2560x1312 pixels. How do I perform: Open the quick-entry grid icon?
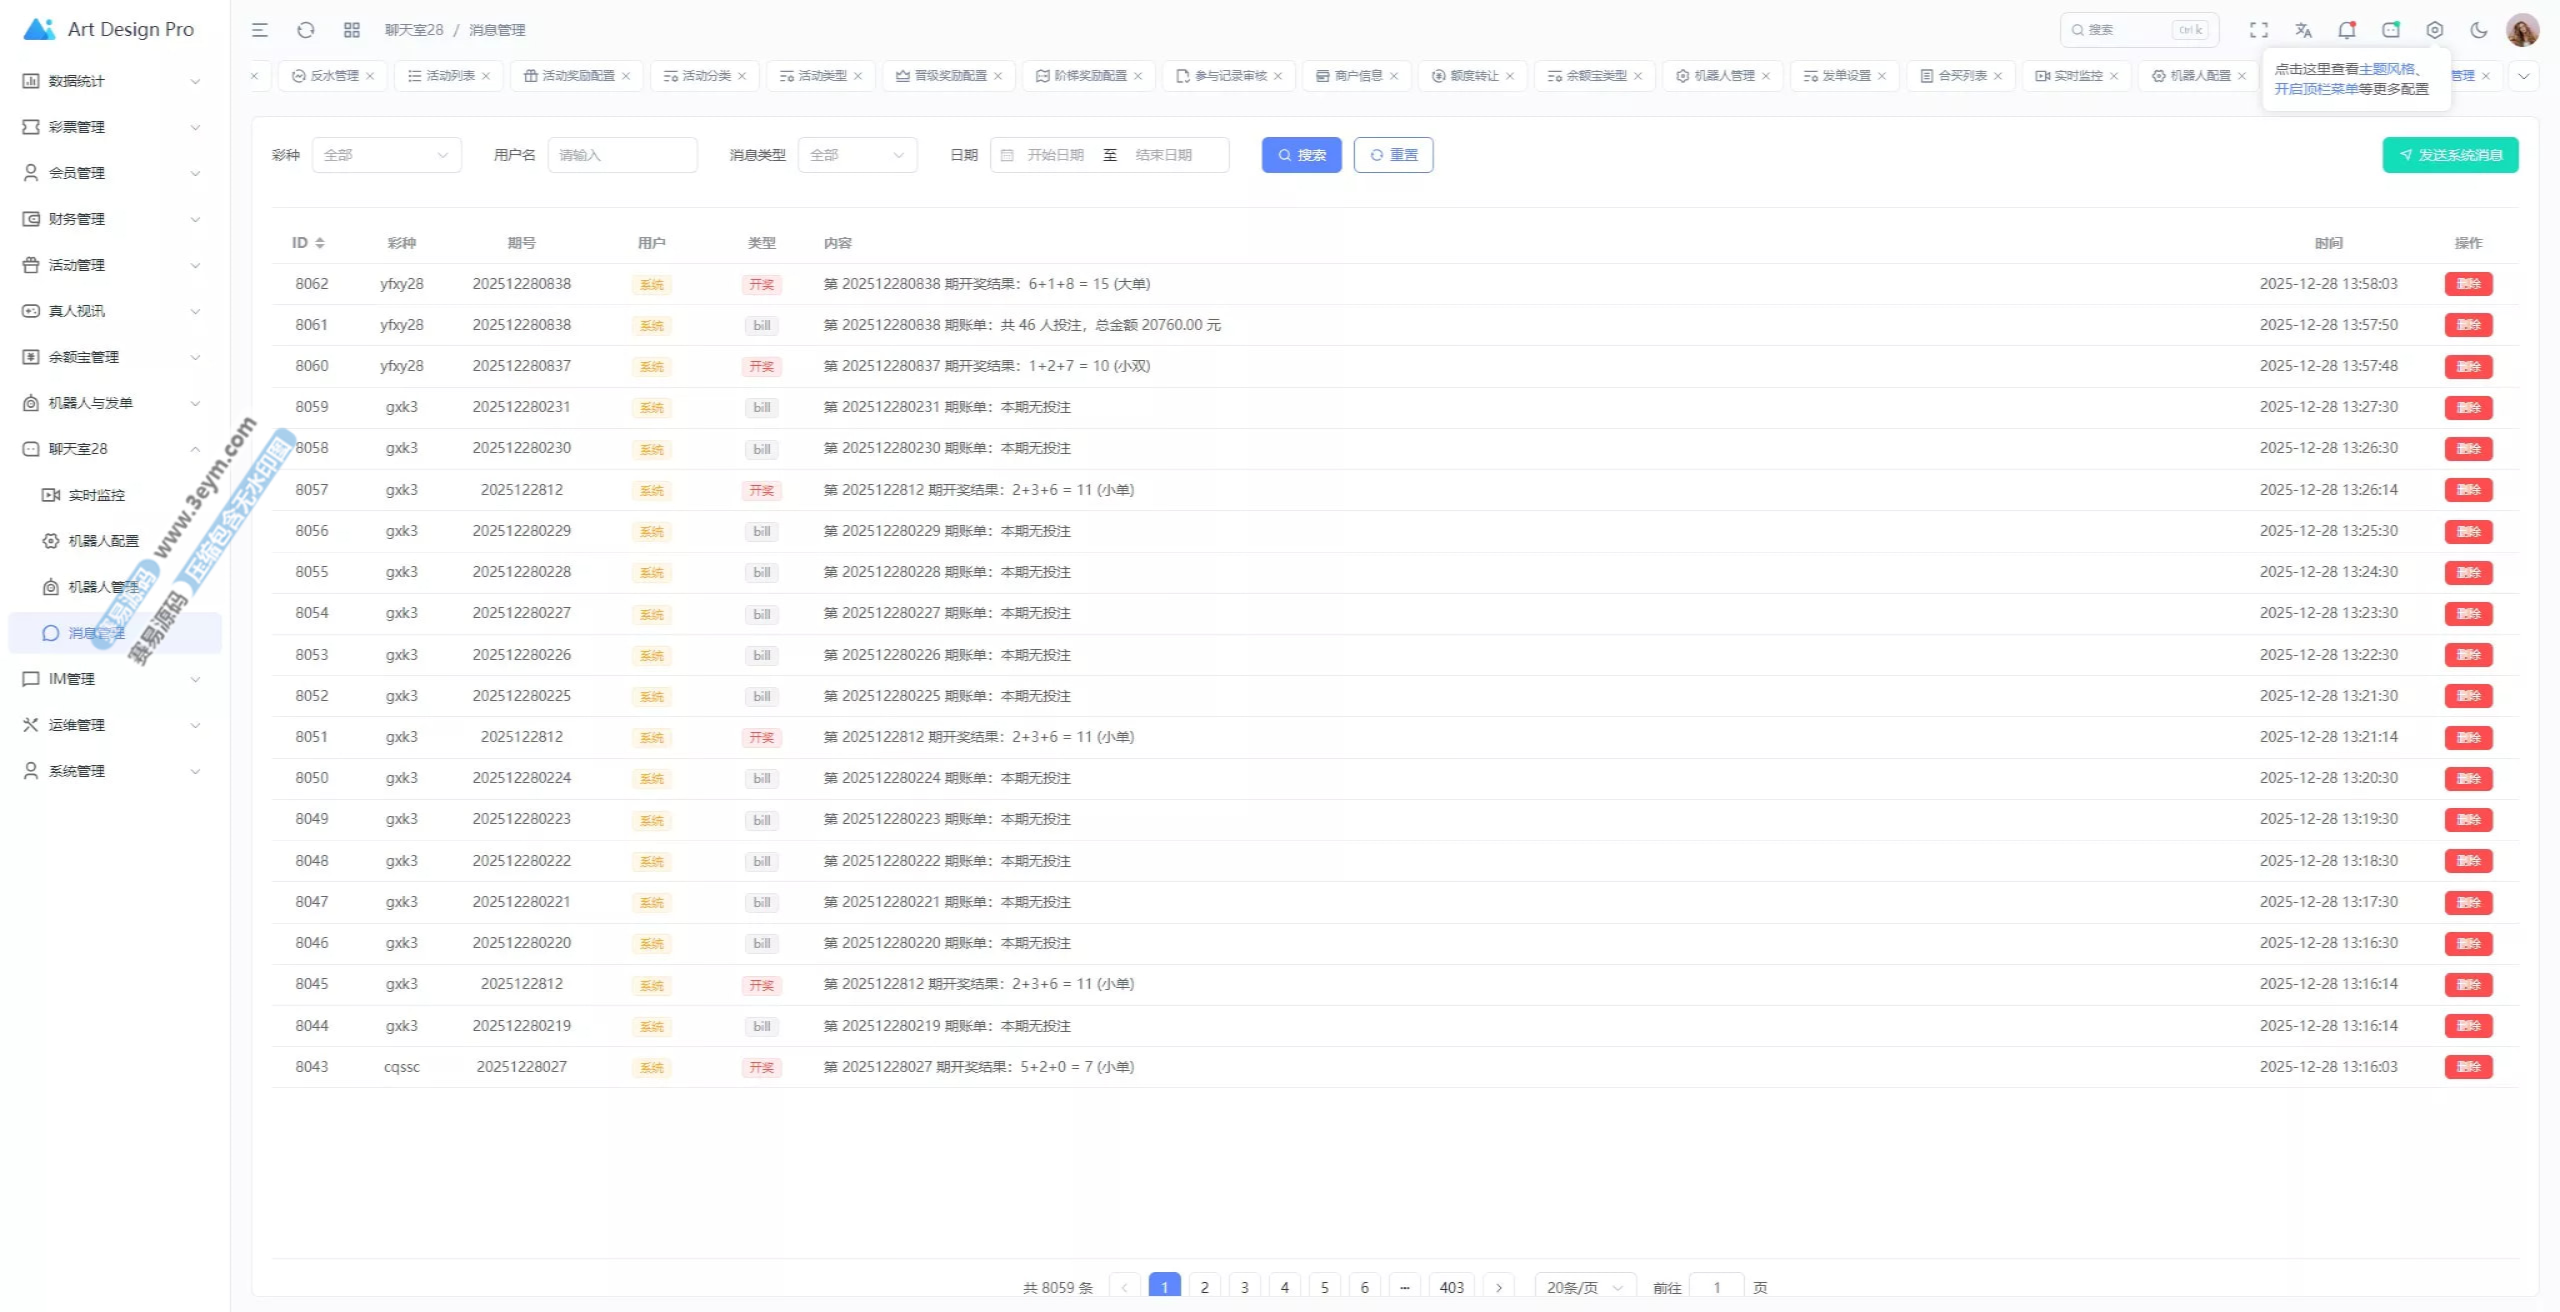coord(352,30)
